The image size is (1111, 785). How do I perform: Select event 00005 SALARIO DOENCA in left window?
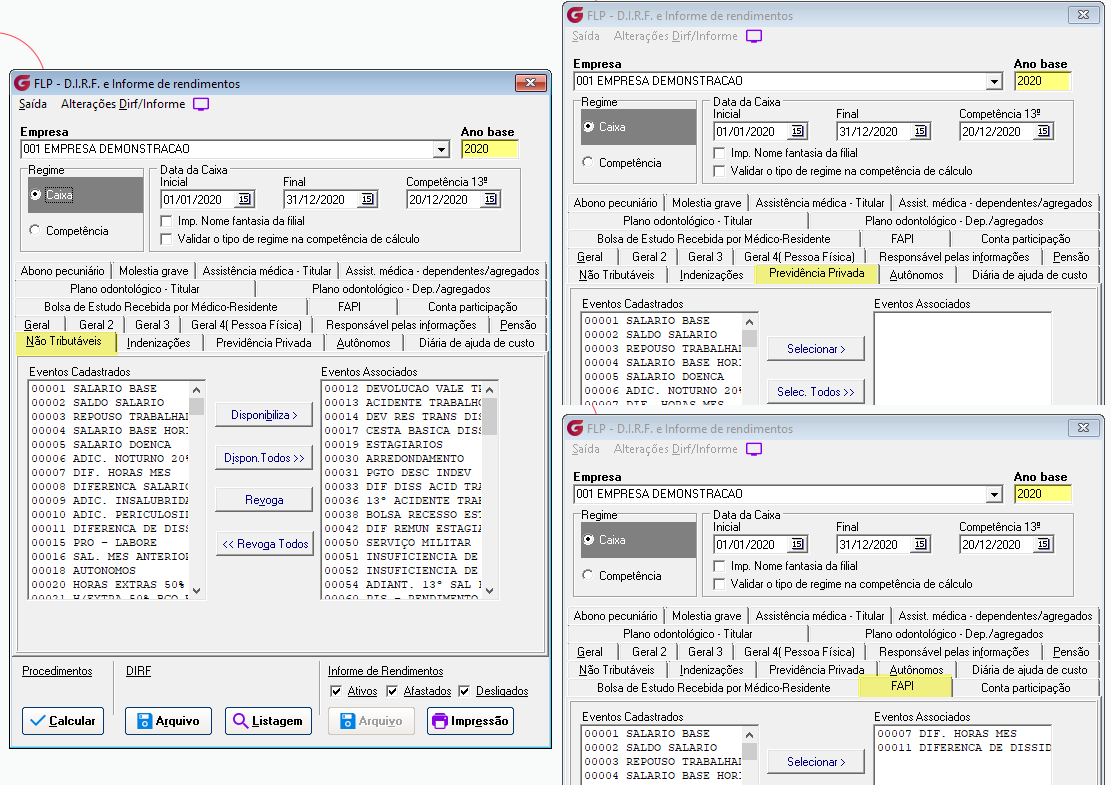point(109,445)
